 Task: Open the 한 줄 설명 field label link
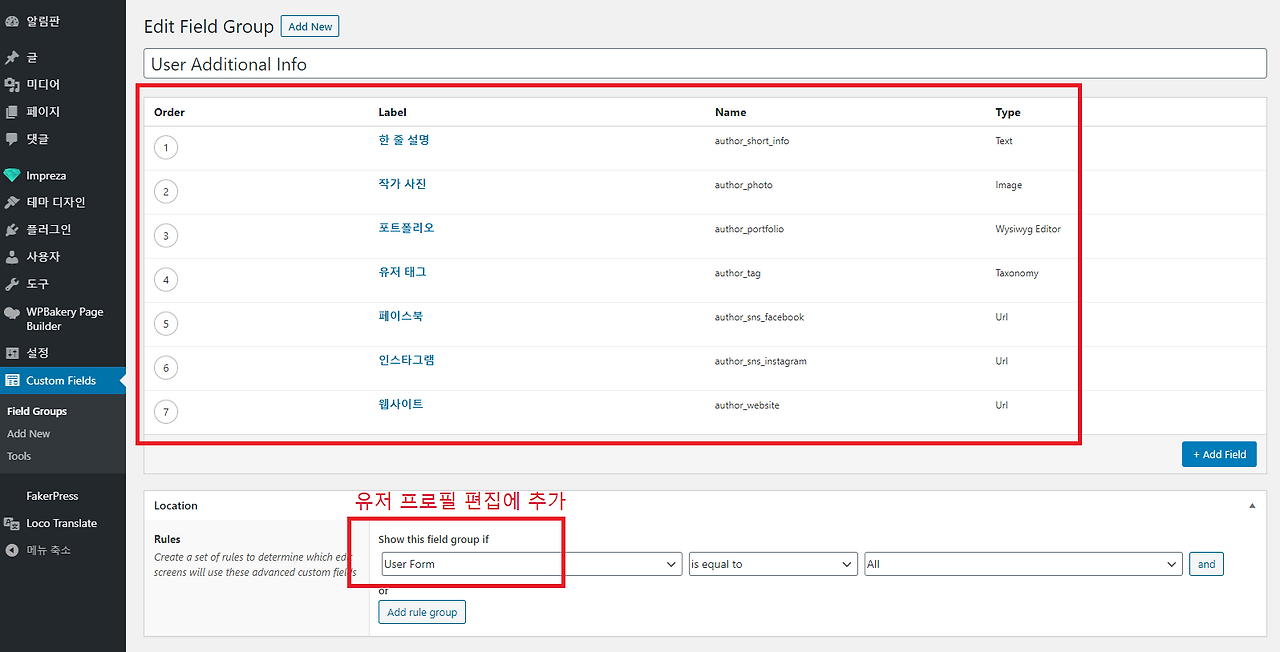tap(404, 140)
